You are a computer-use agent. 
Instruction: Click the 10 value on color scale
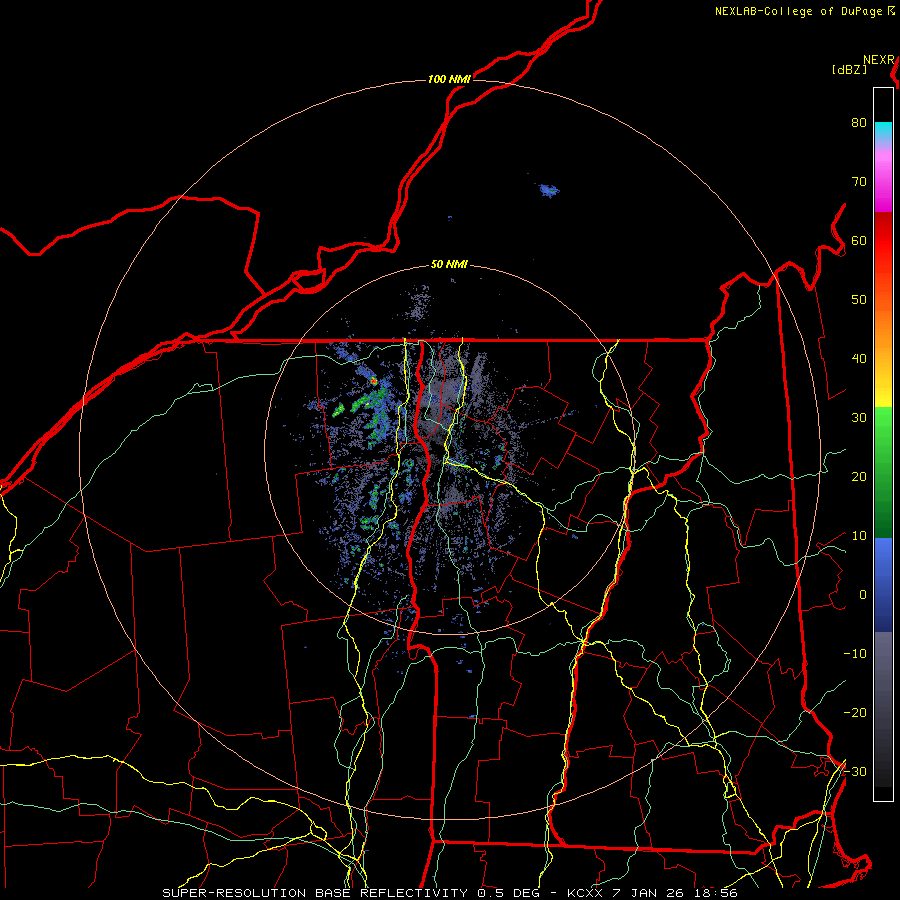click(859, 536)
